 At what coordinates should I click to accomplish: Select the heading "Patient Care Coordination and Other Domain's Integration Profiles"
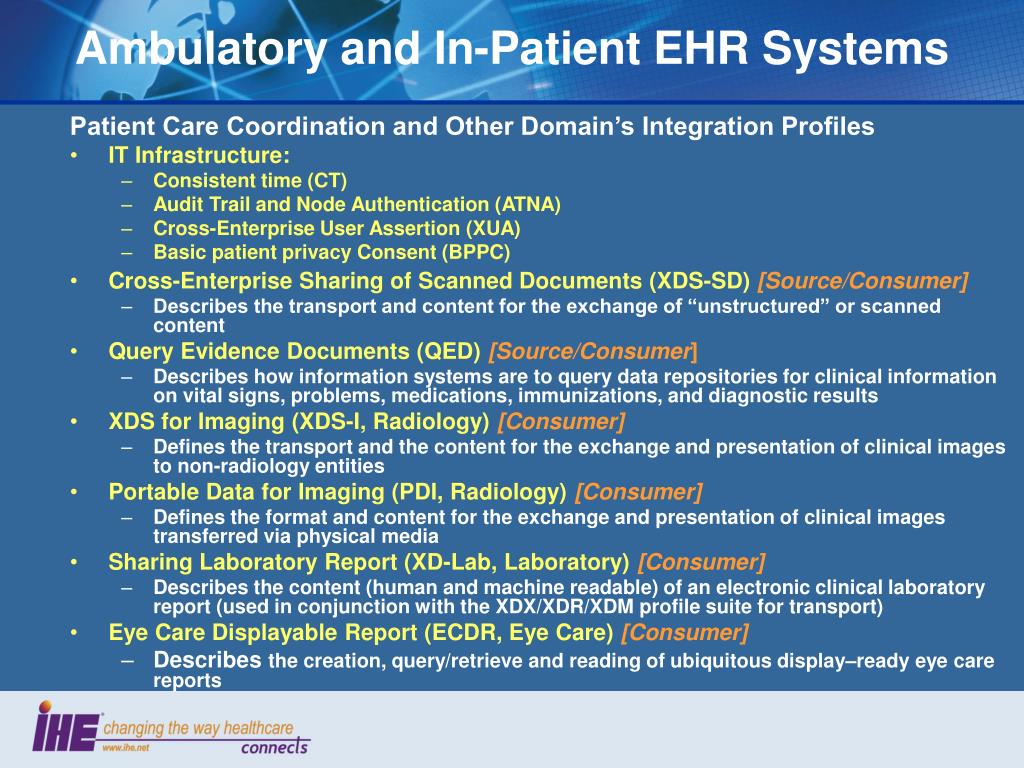point(472,126)
